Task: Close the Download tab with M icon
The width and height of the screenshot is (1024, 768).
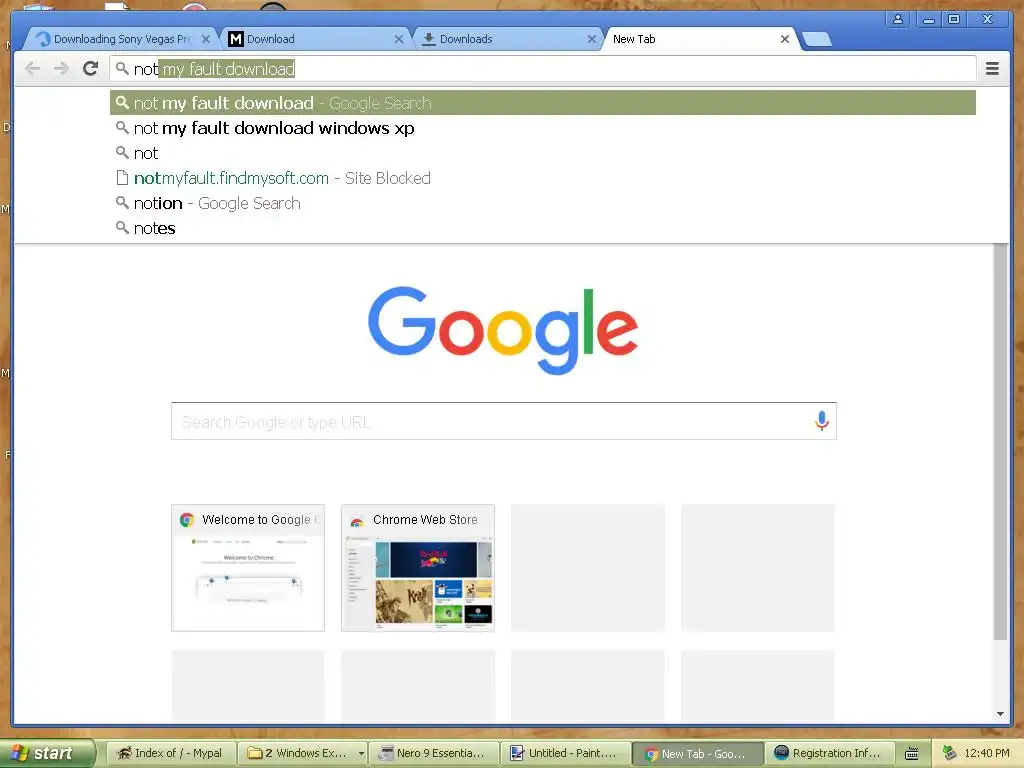Action: (x=399, y=39)
